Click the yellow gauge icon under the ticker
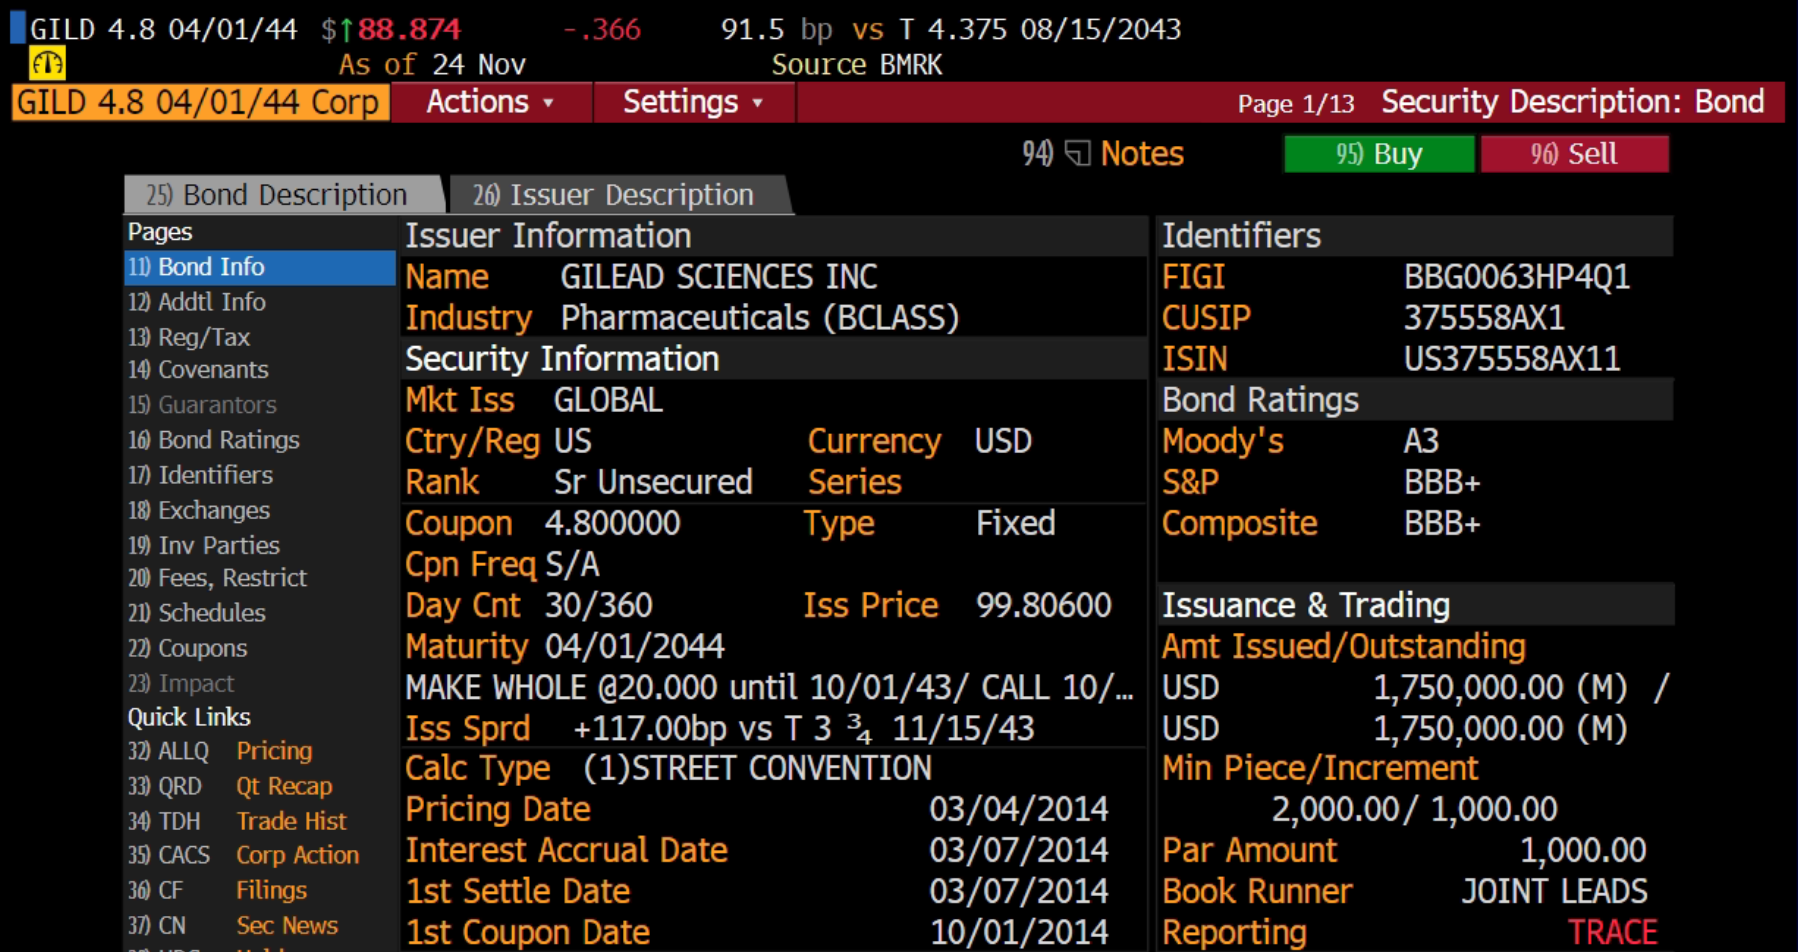Image resolution: width=1798 pixels, height=952 pixels. 47,64
